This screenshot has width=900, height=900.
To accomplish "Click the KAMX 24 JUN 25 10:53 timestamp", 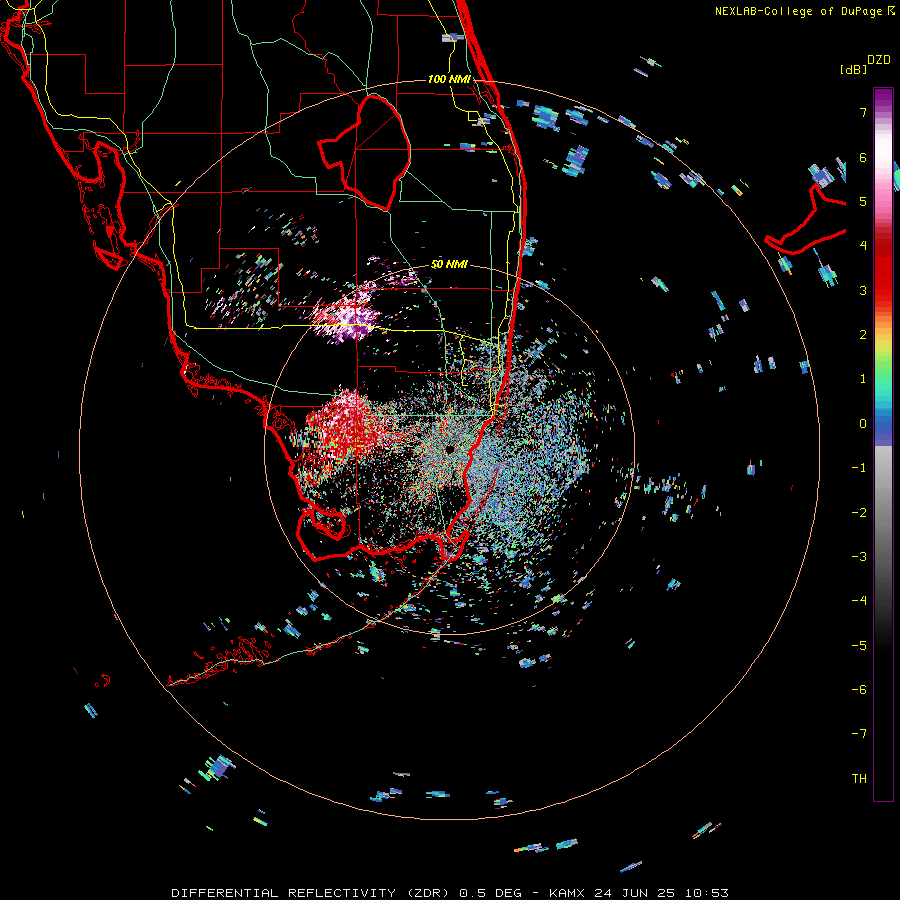I will tap(639, 893).
